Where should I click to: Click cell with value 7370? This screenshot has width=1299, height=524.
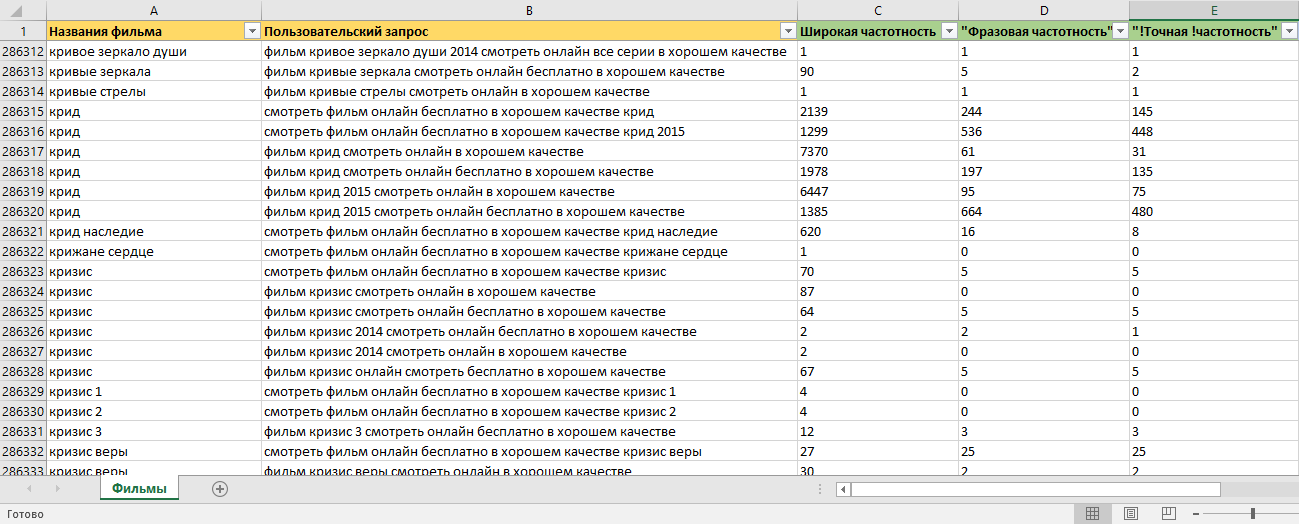(x=877, y=152)
